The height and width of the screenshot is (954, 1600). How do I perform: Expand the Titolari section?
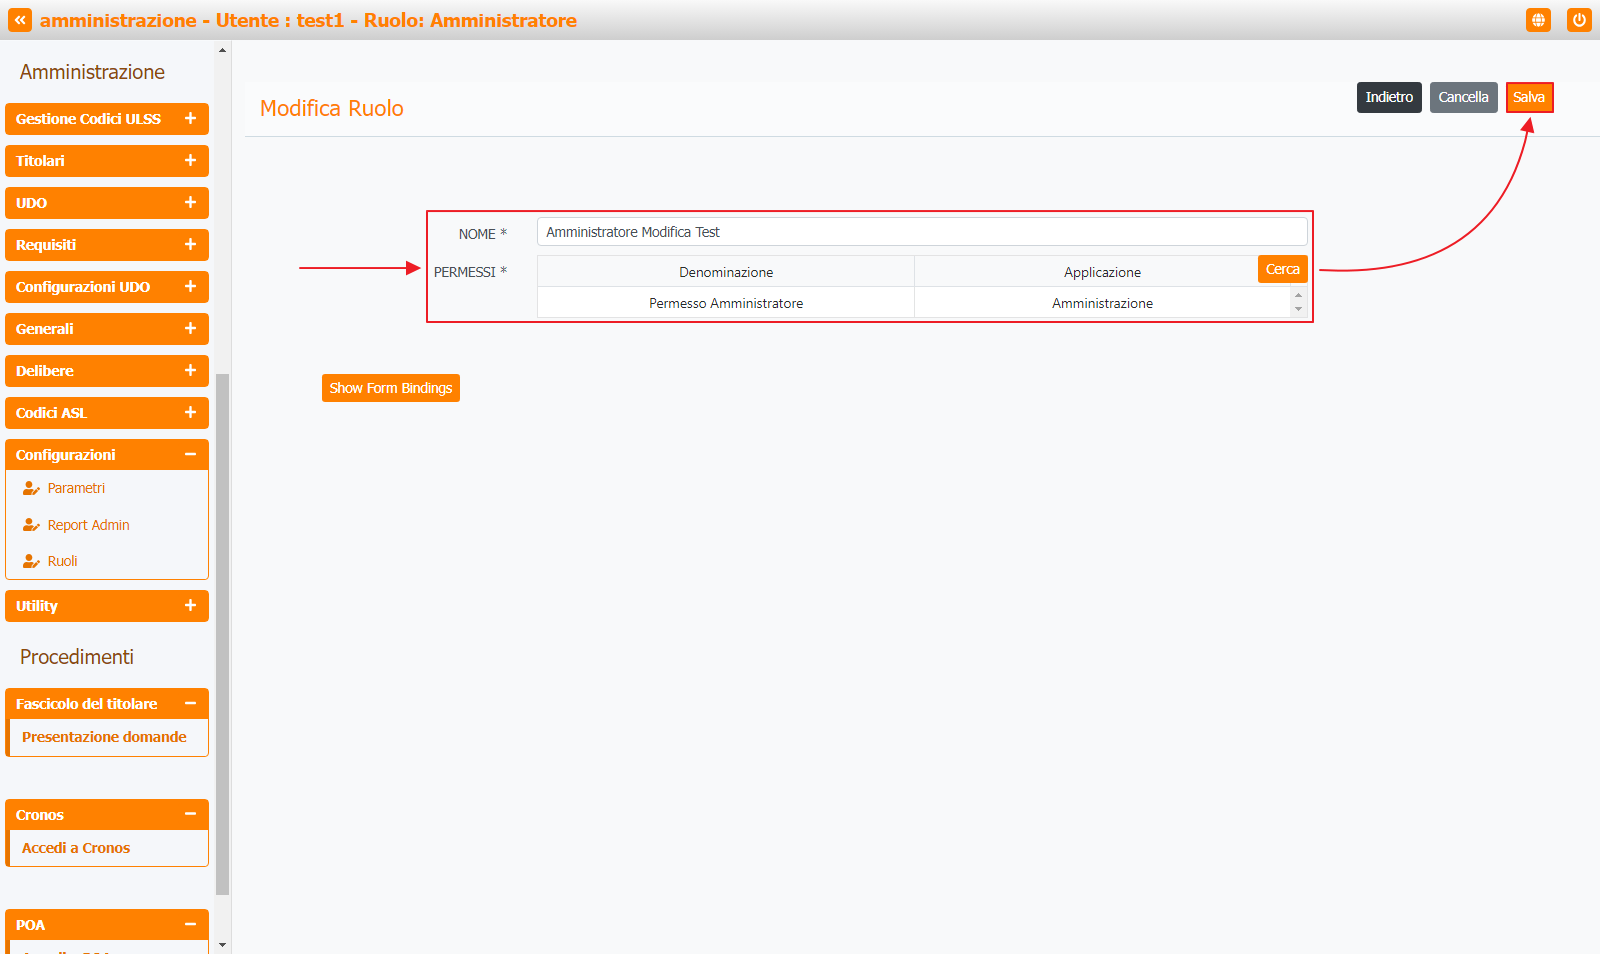point(106,161)
